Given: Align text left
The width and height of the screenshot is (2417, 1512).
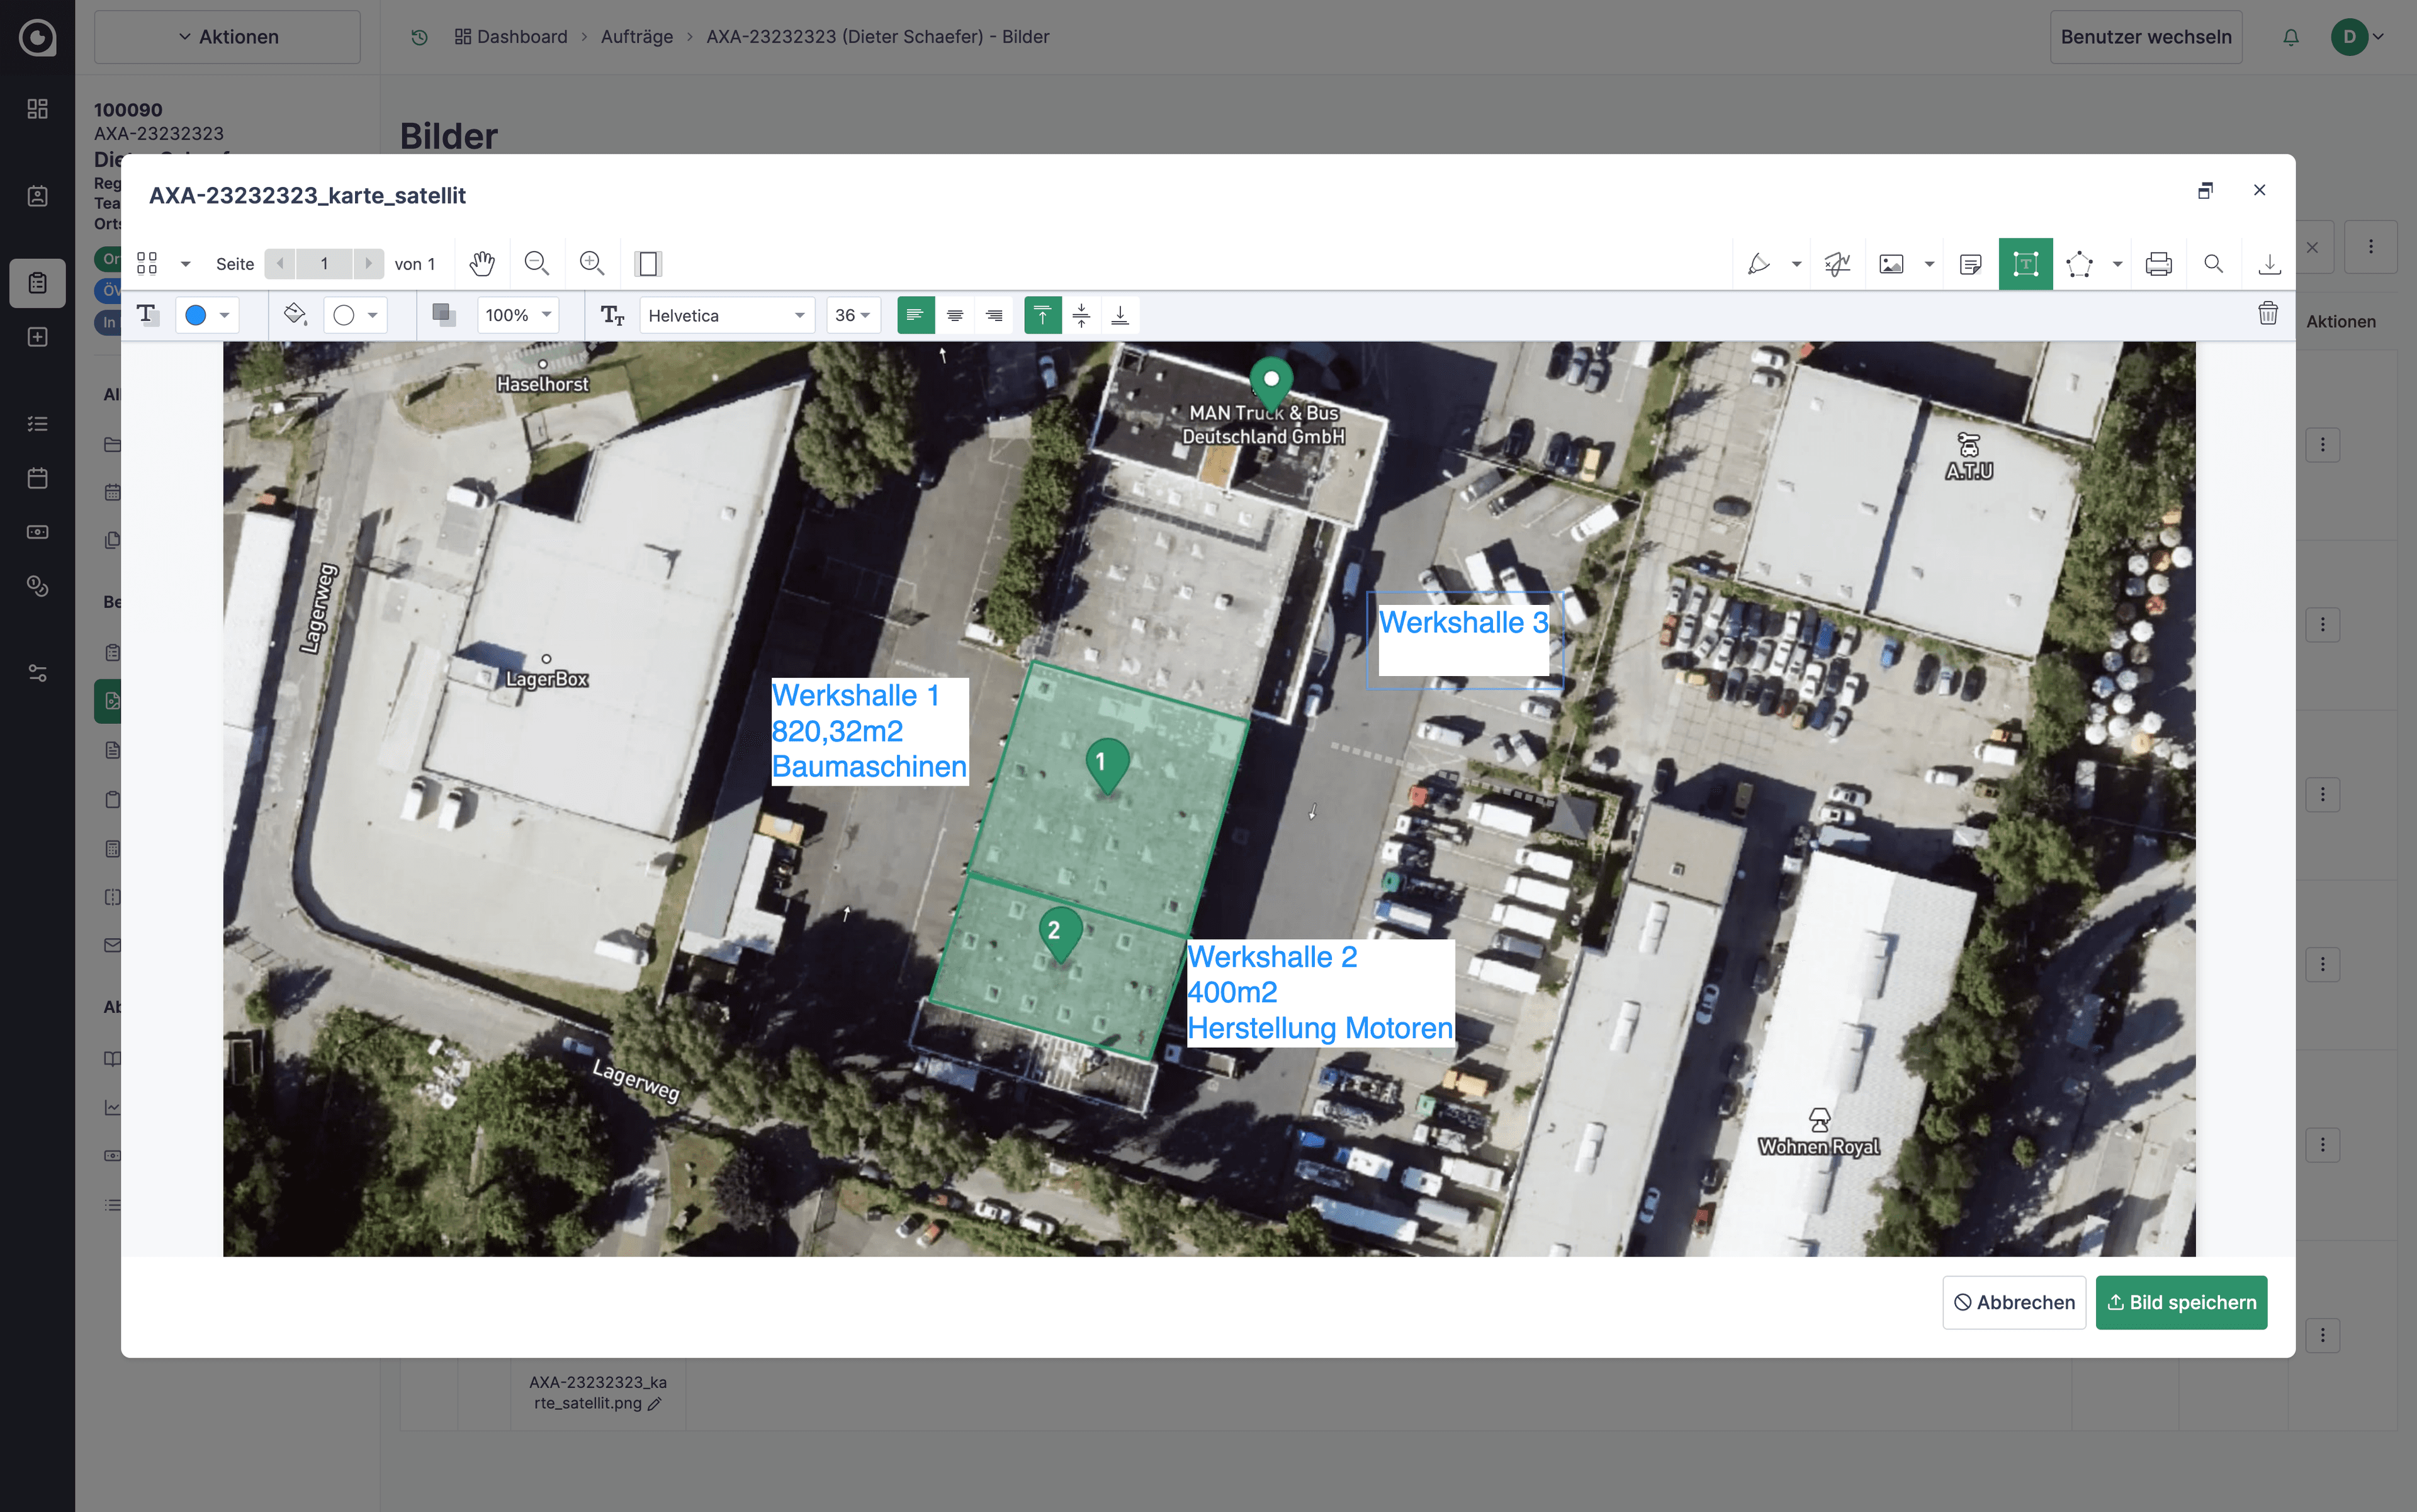Looking at the screenshot, I should click(915, 315).
